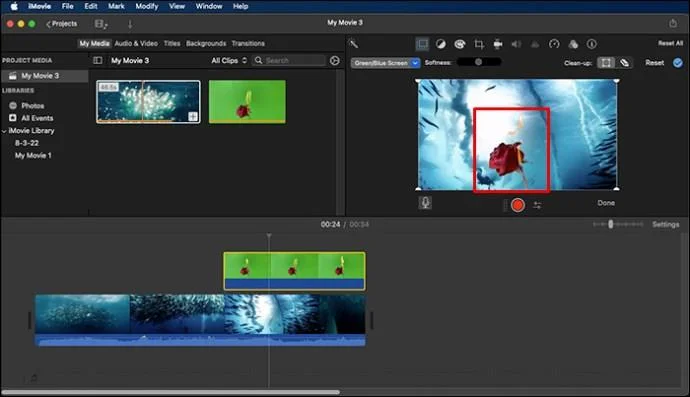Click the viewer preview image
This screenshot has width=690, height=397.
click(517, 135)
